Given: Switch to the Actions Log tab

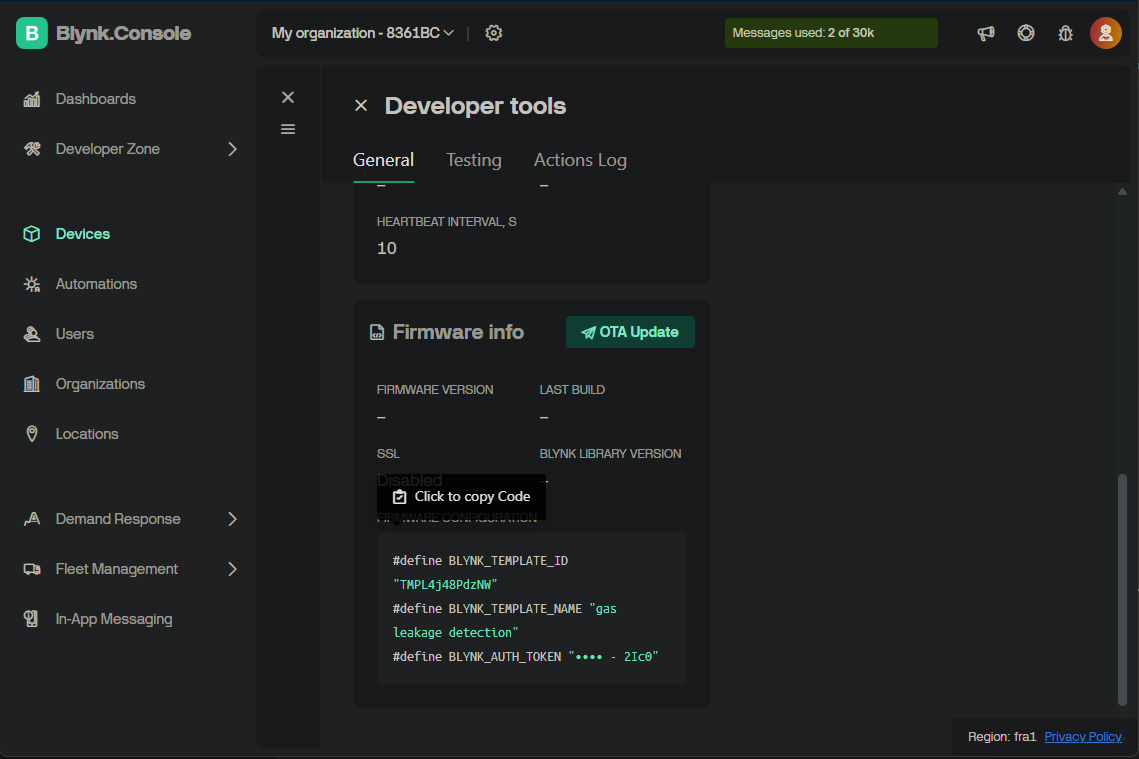Looking at the screenshot, I should point(580,160).
